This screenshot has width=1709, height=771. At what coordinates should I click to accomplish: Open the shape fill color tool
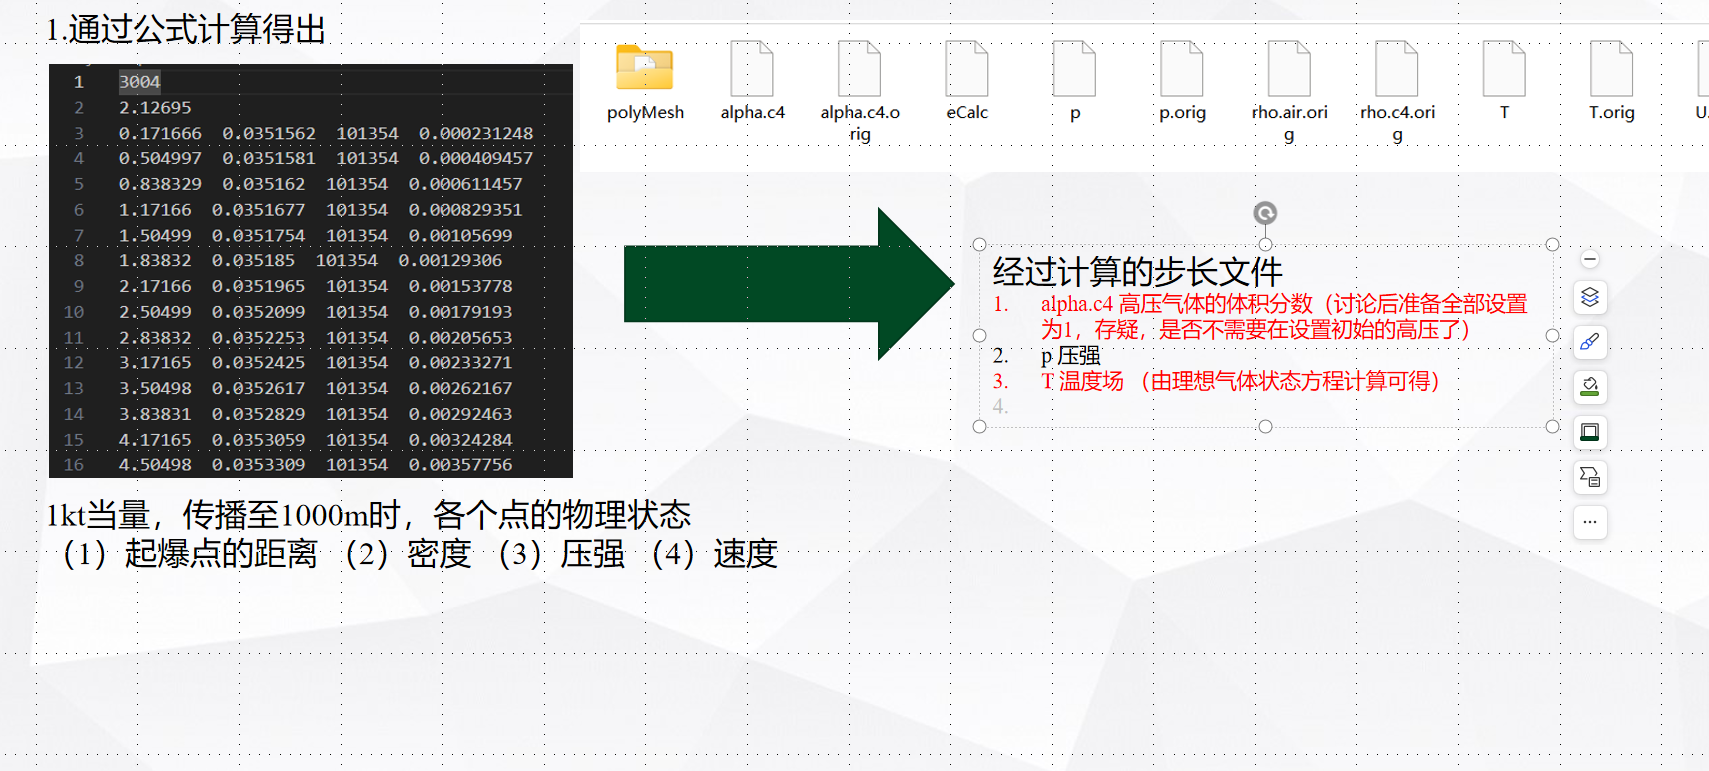pos(1590,387)
